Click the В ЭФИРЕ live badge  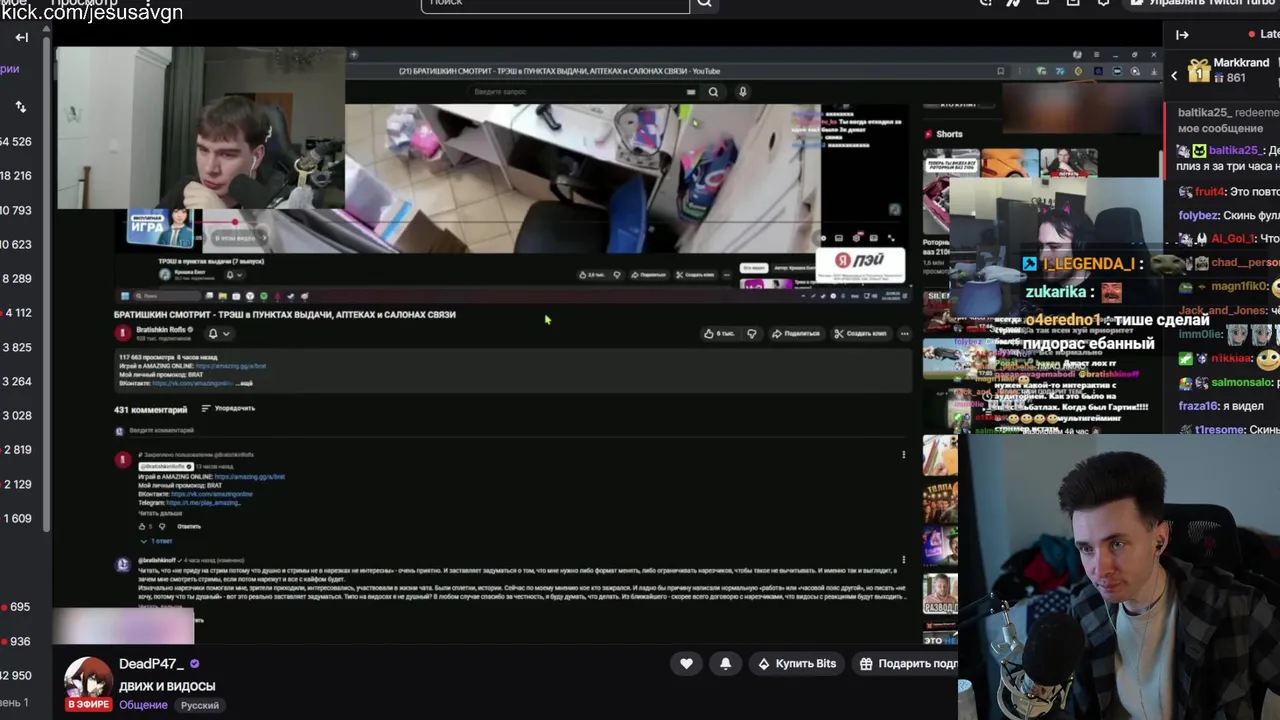88,704
